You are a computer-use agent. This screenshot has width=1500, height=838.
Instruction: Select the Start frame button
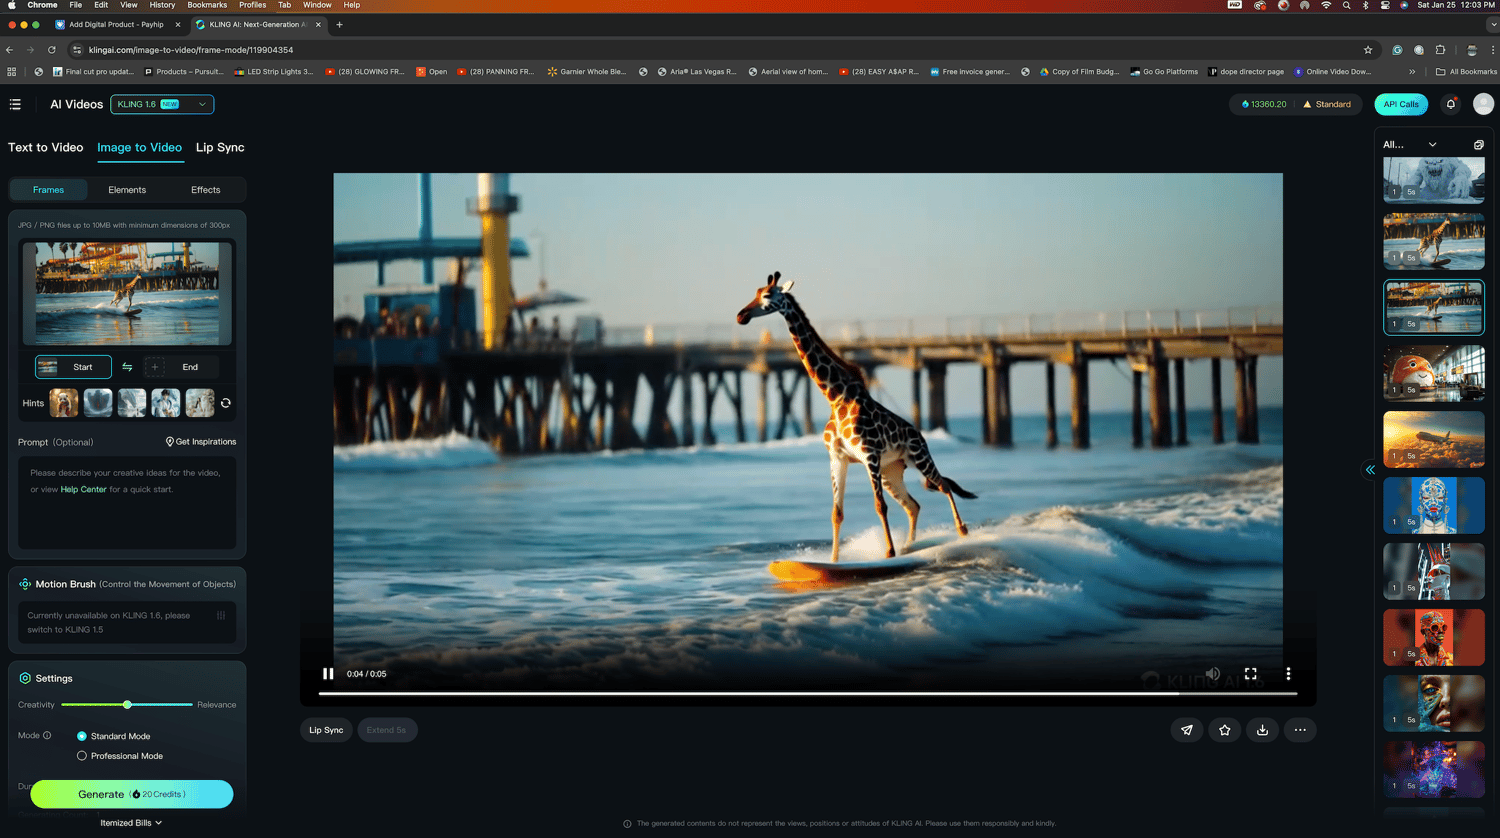tap(73, 367)
